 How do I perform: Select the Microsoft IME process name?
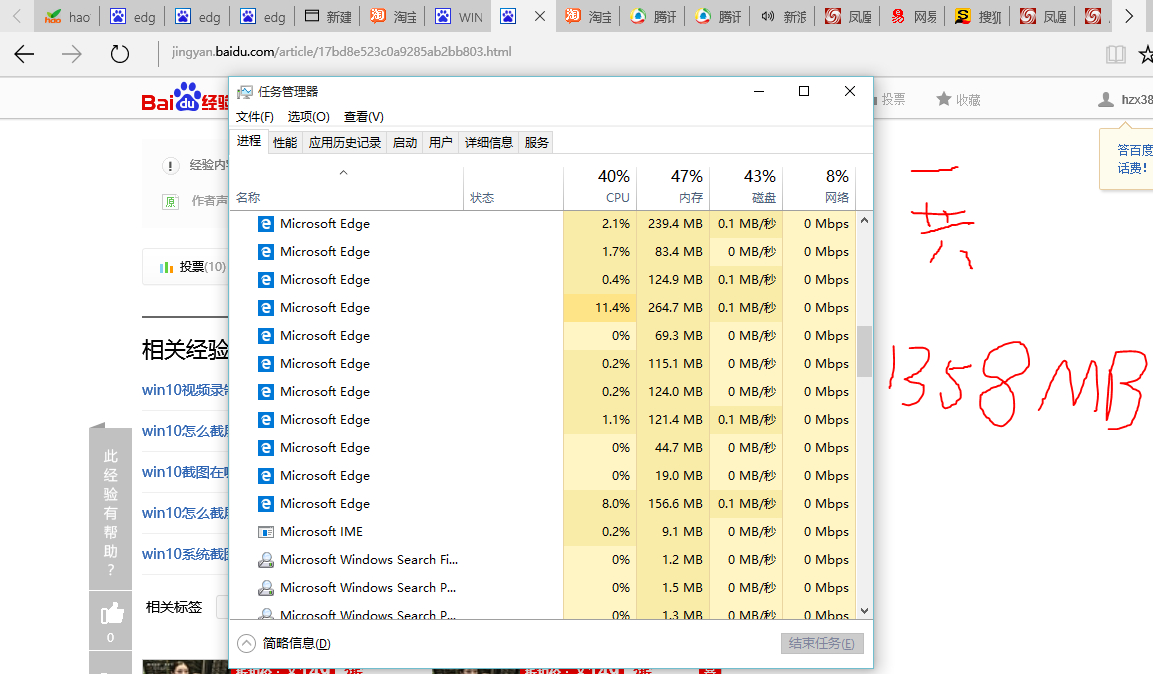[x=321, y=531]
